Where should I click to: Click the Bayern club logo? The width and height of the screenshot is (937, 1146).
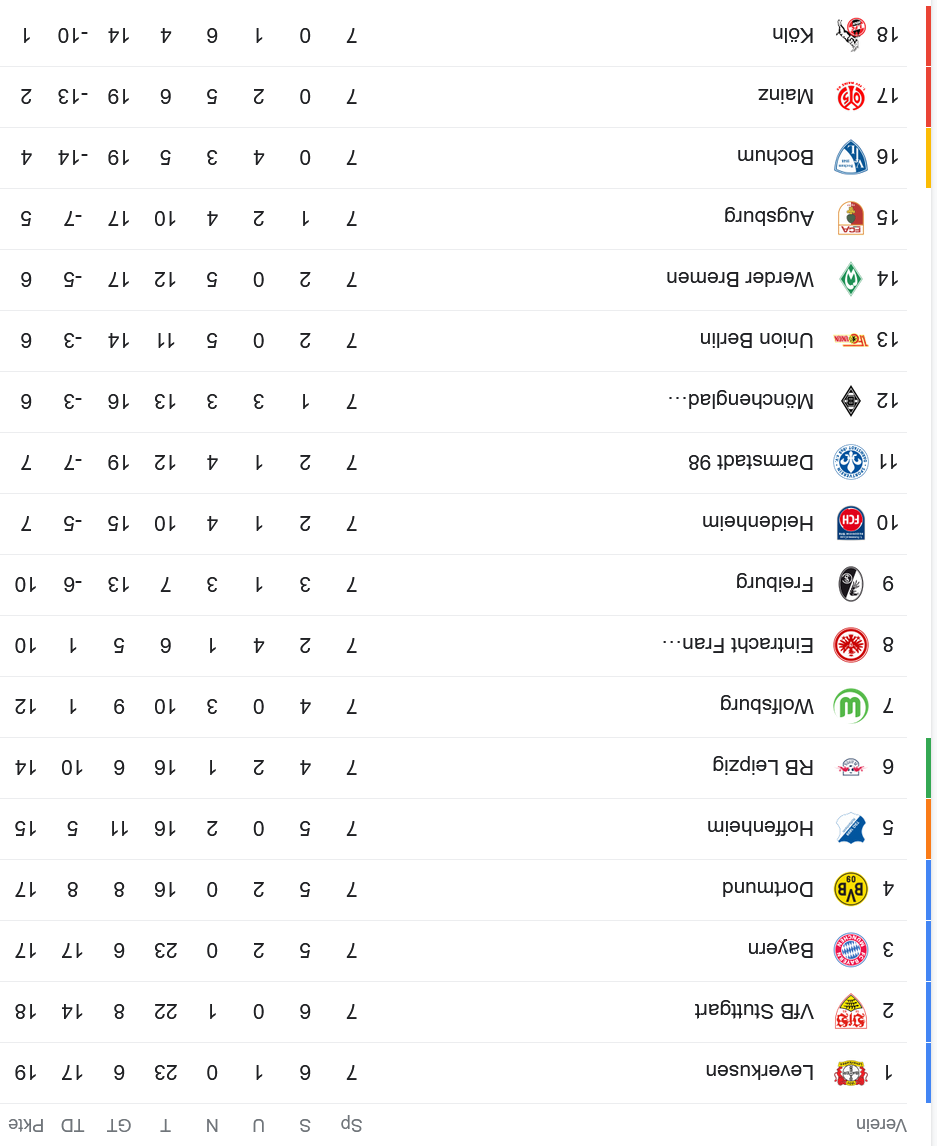pyautogui.click(x=851, y=951)
